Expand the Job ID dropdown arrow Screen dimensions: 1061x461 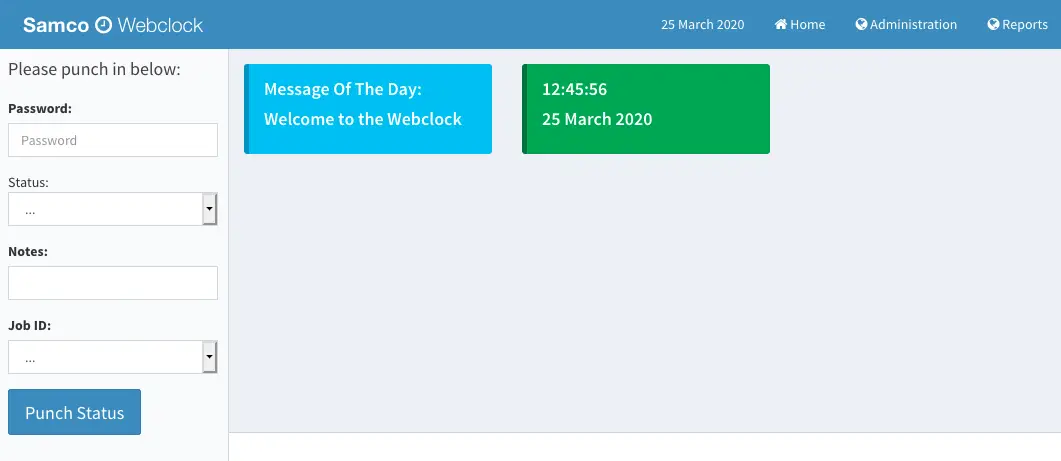tap(209, 357)
